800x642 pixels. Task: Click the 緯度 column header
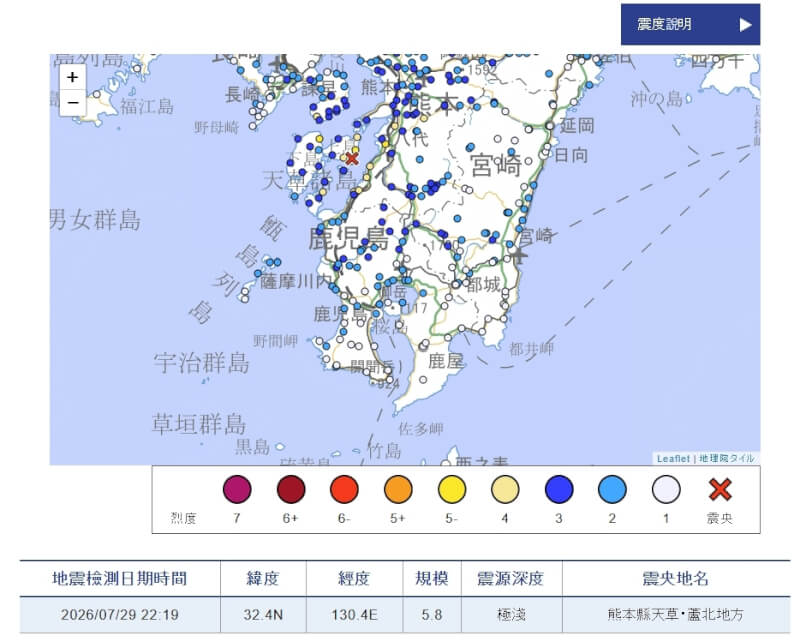pyautogui.click(x=263, y=579)
